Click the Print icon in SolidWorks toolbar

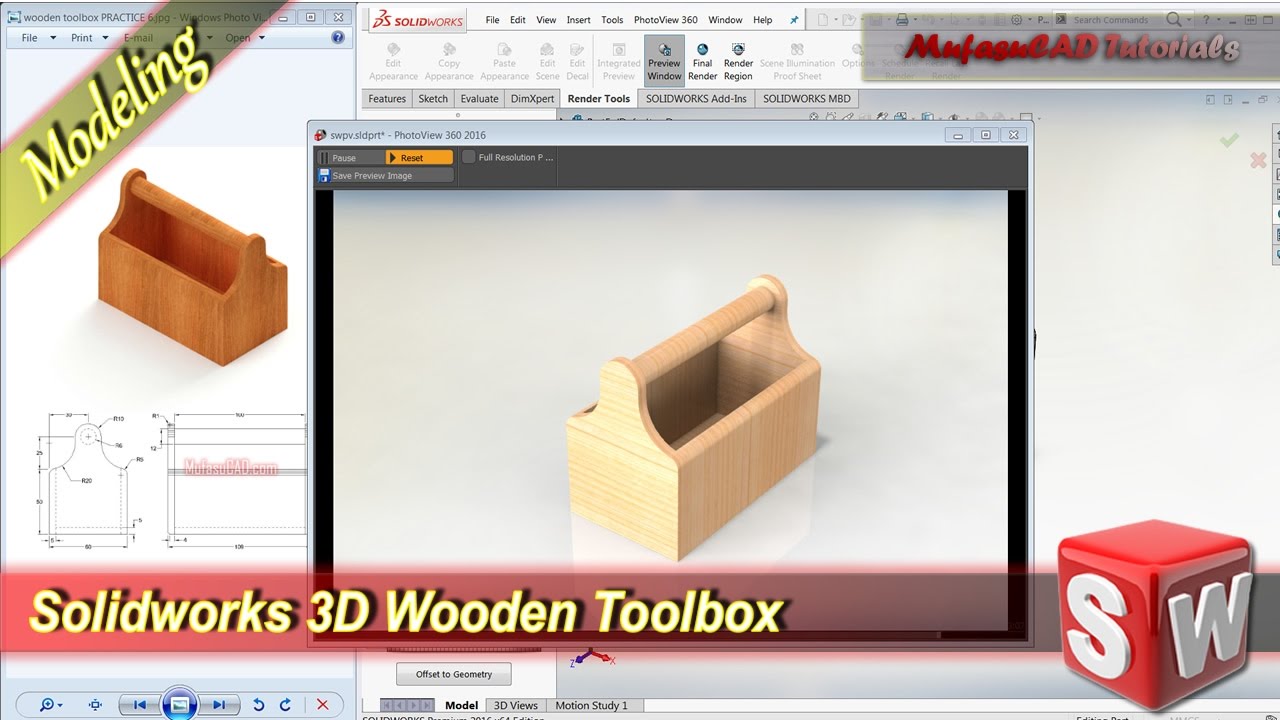click(x=901, y=20)
